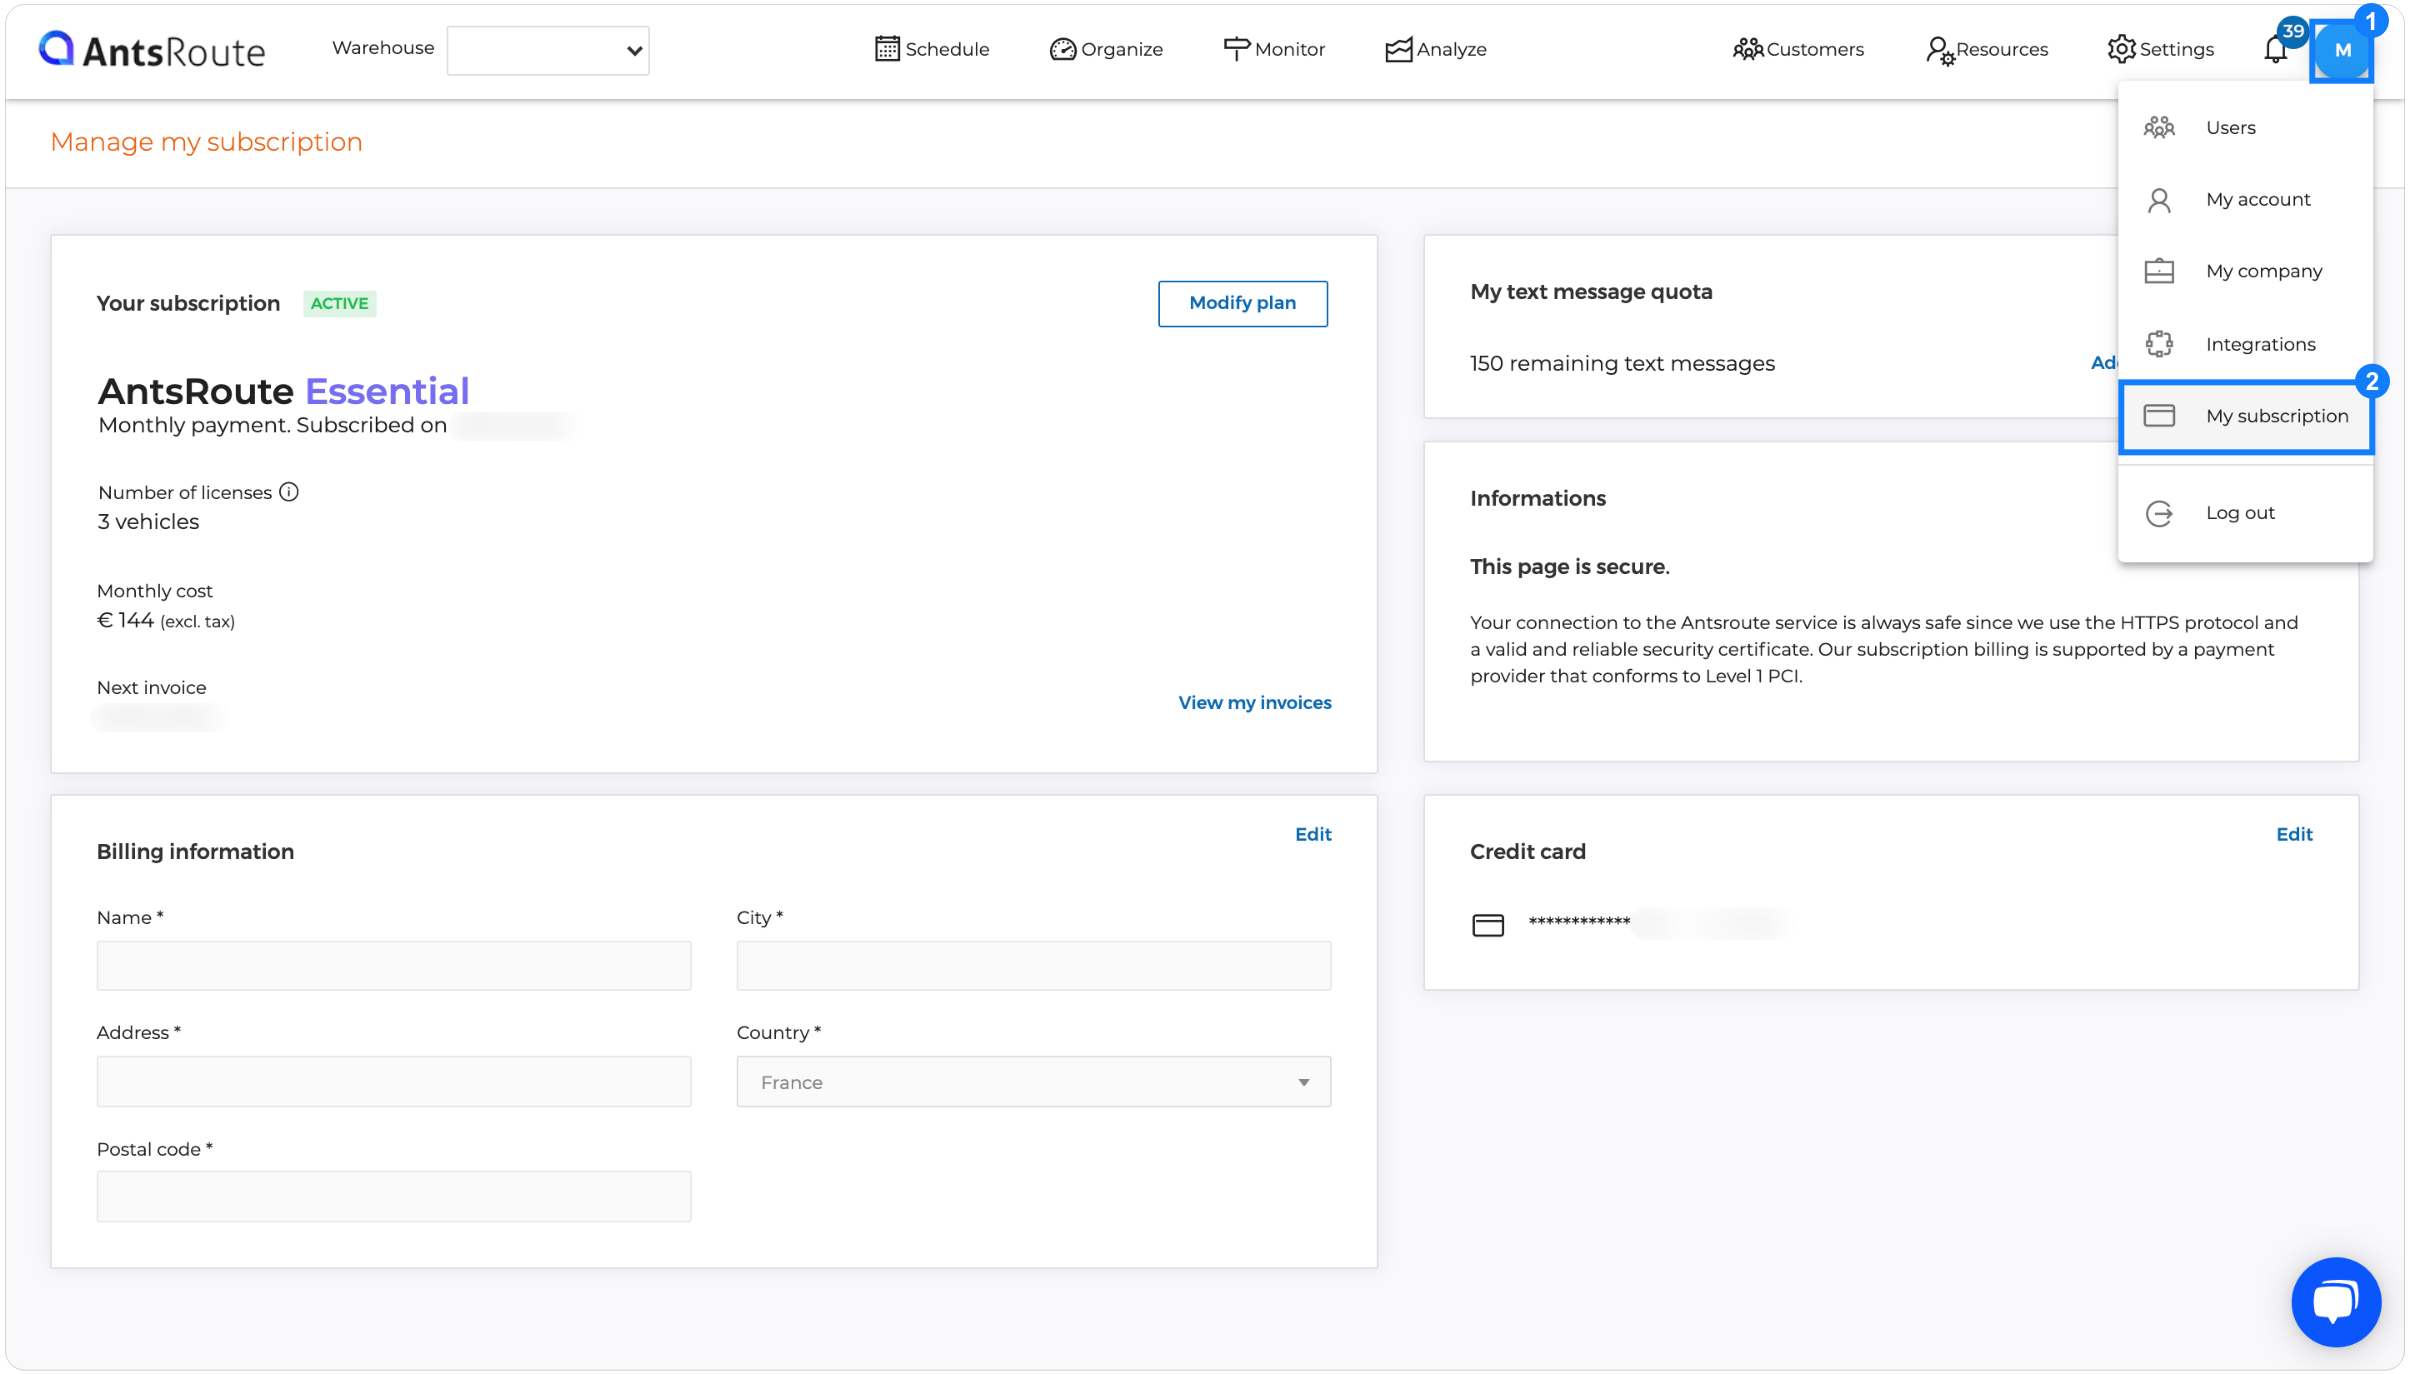
Task: Open the Country dropdown showing France
Action: click(1034, 1082)
